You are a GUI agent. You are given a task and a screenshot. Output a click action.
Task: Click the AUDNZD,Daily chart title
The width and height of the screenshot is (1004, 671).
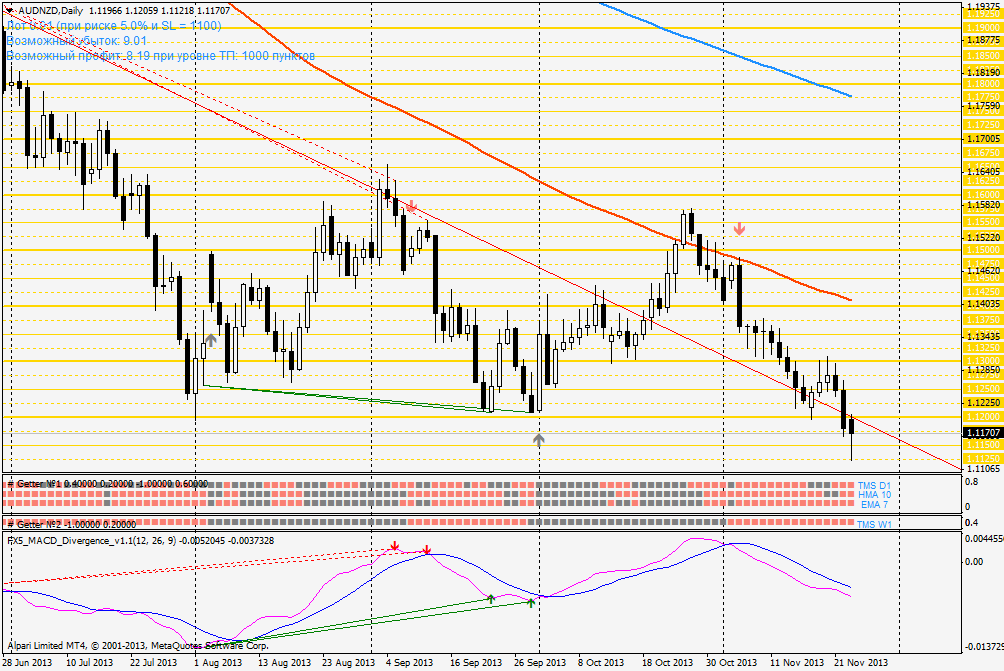pos(50,11)
